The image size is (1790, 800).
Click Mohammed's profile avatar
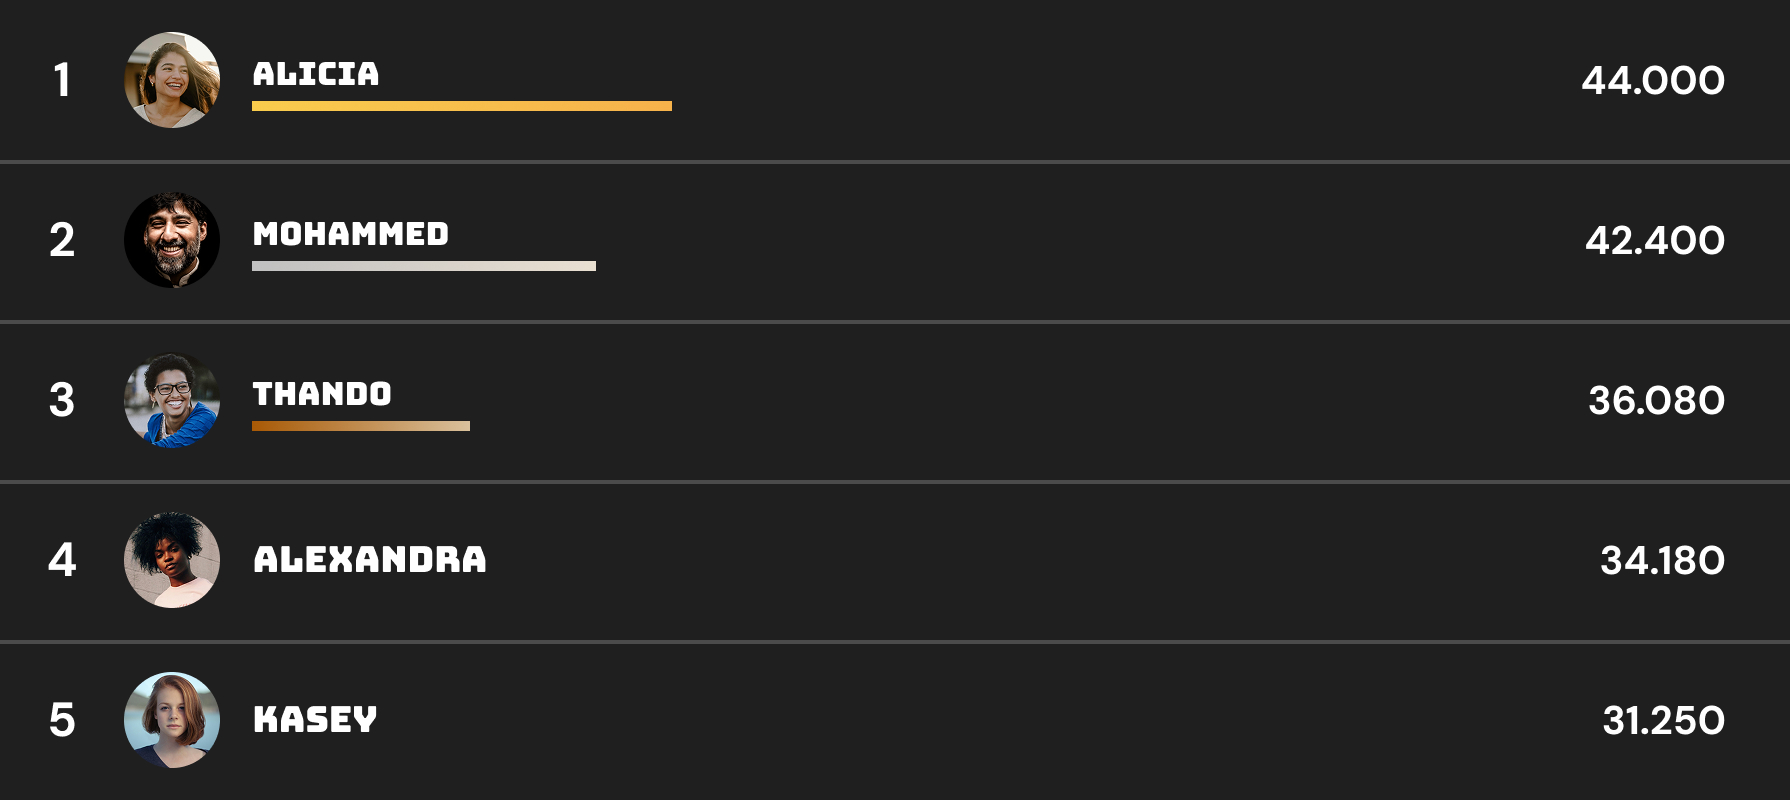click(x=172, y=240)
